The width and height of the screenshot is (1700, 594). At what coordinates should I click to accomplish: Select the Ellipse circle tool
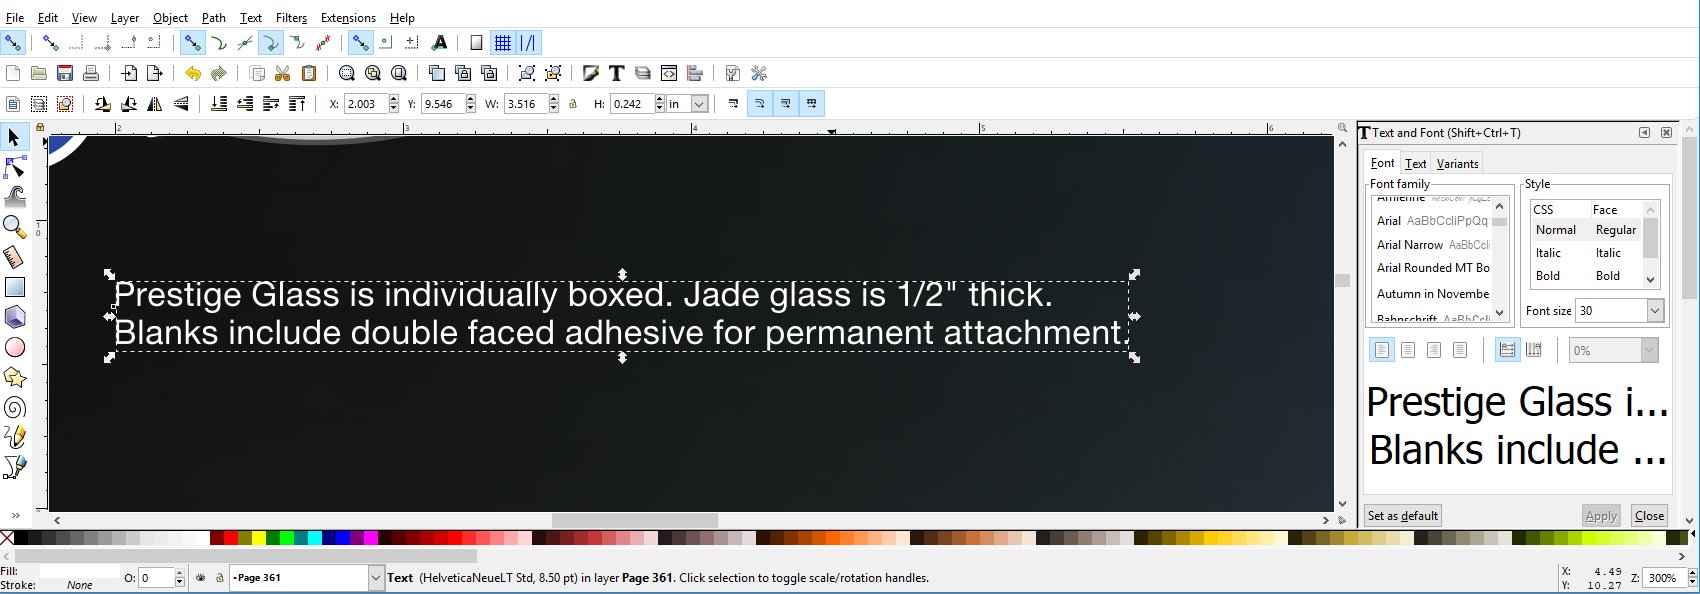(14, 347)
